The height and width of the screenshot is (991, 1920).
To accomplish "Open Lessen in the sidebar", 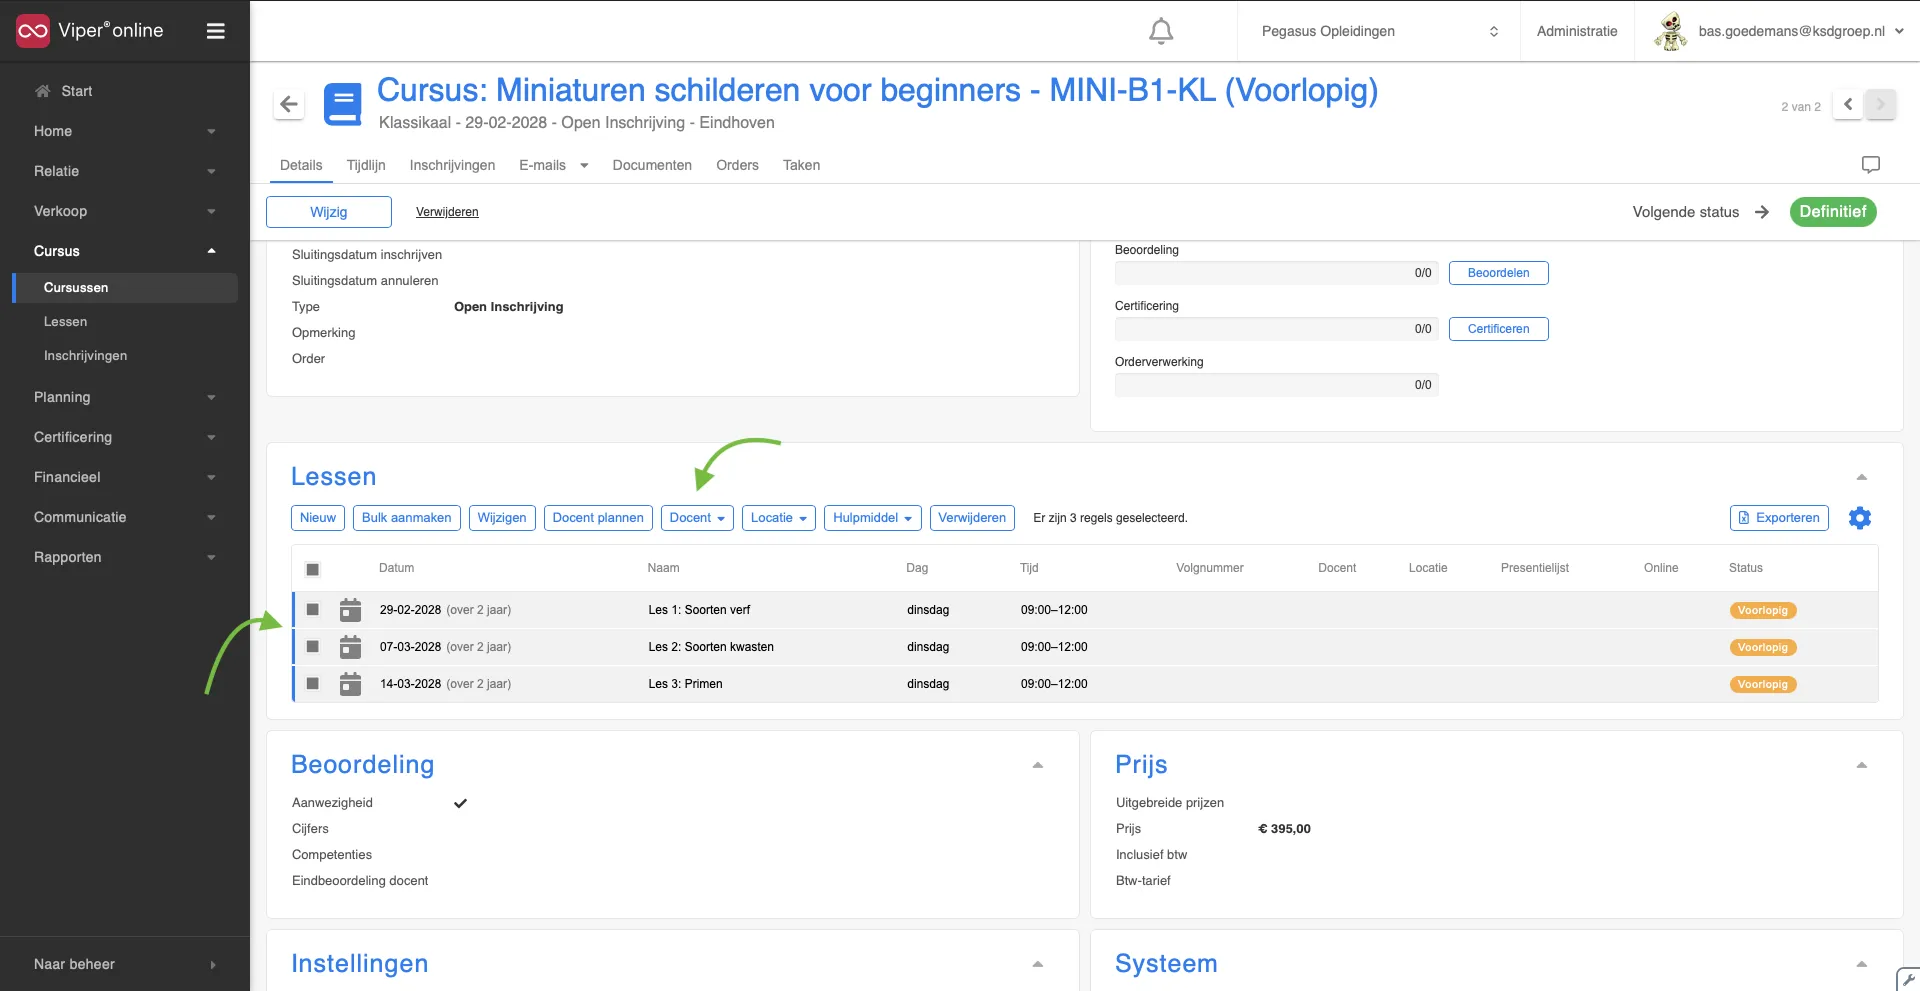I will tap(65, 322).
